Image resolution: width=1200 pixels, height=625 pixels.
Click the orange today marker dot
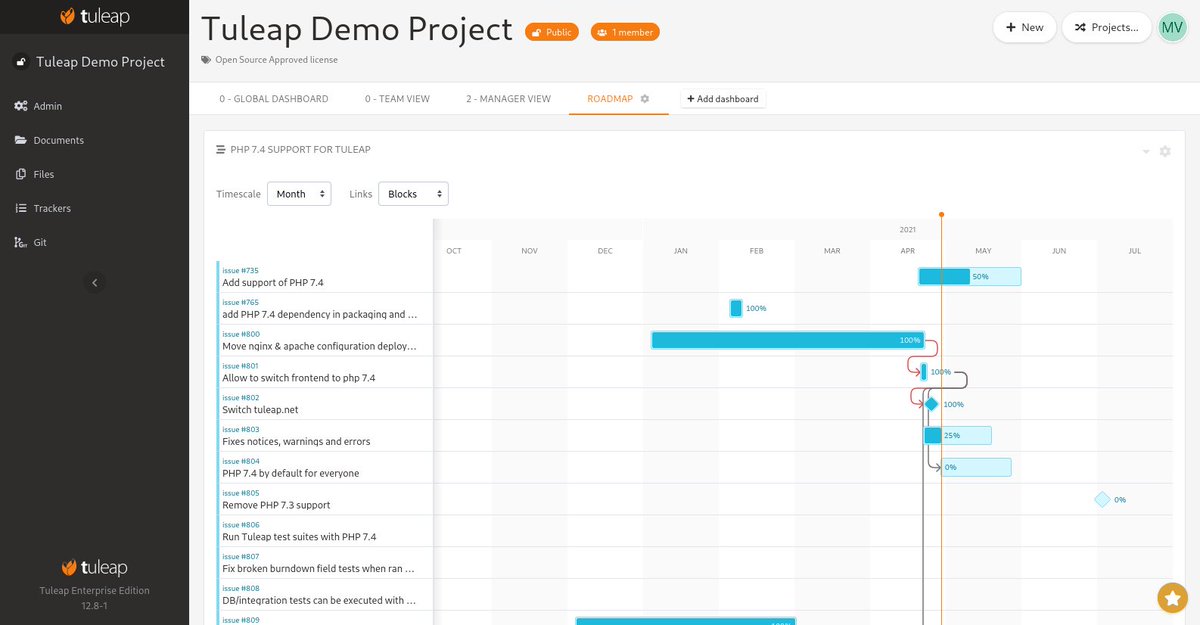[941, 215]
